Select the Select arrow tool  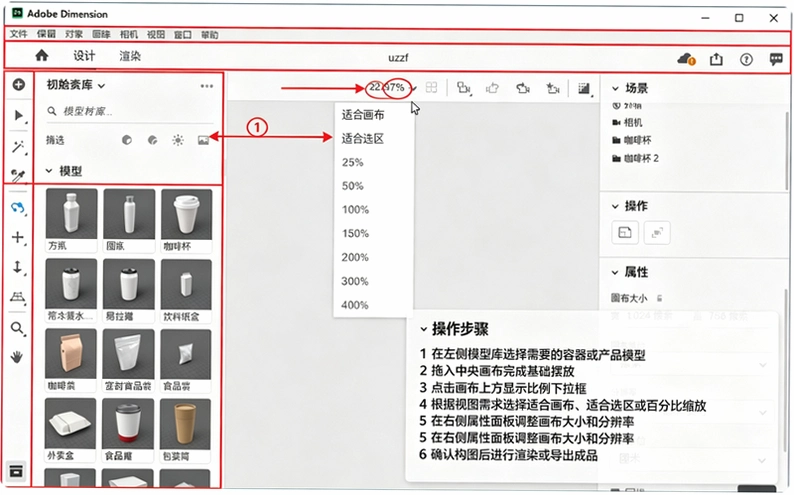[18, 116]
